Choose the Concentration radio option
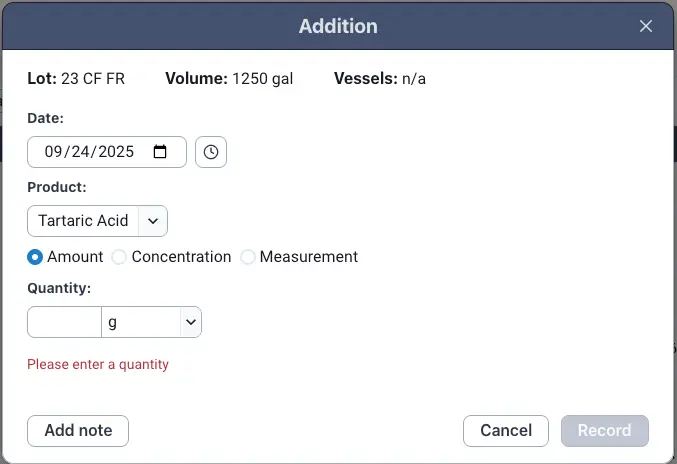The image size is (677, 464). point(119,257)
